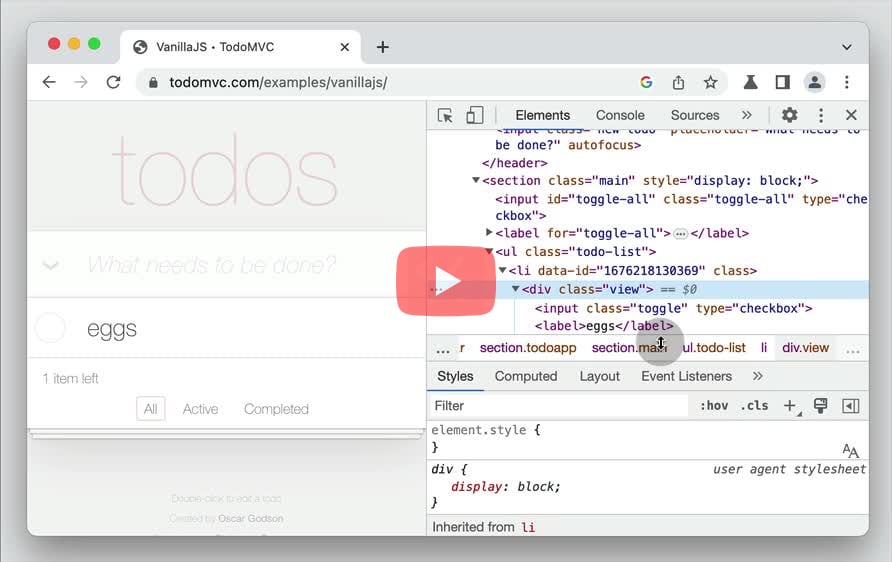Toggle all todos with the chevron
This screenshot has width=892, height=562.
click(x=51, y=265)
